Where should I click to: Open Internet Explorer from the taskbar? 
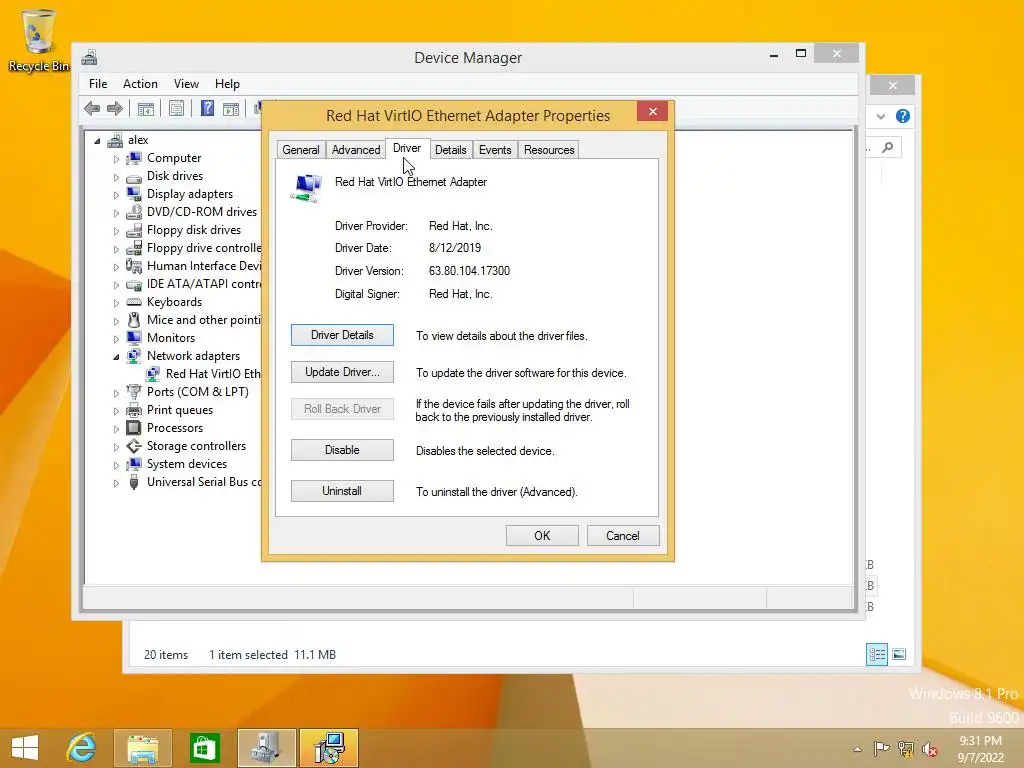(82, 748)
